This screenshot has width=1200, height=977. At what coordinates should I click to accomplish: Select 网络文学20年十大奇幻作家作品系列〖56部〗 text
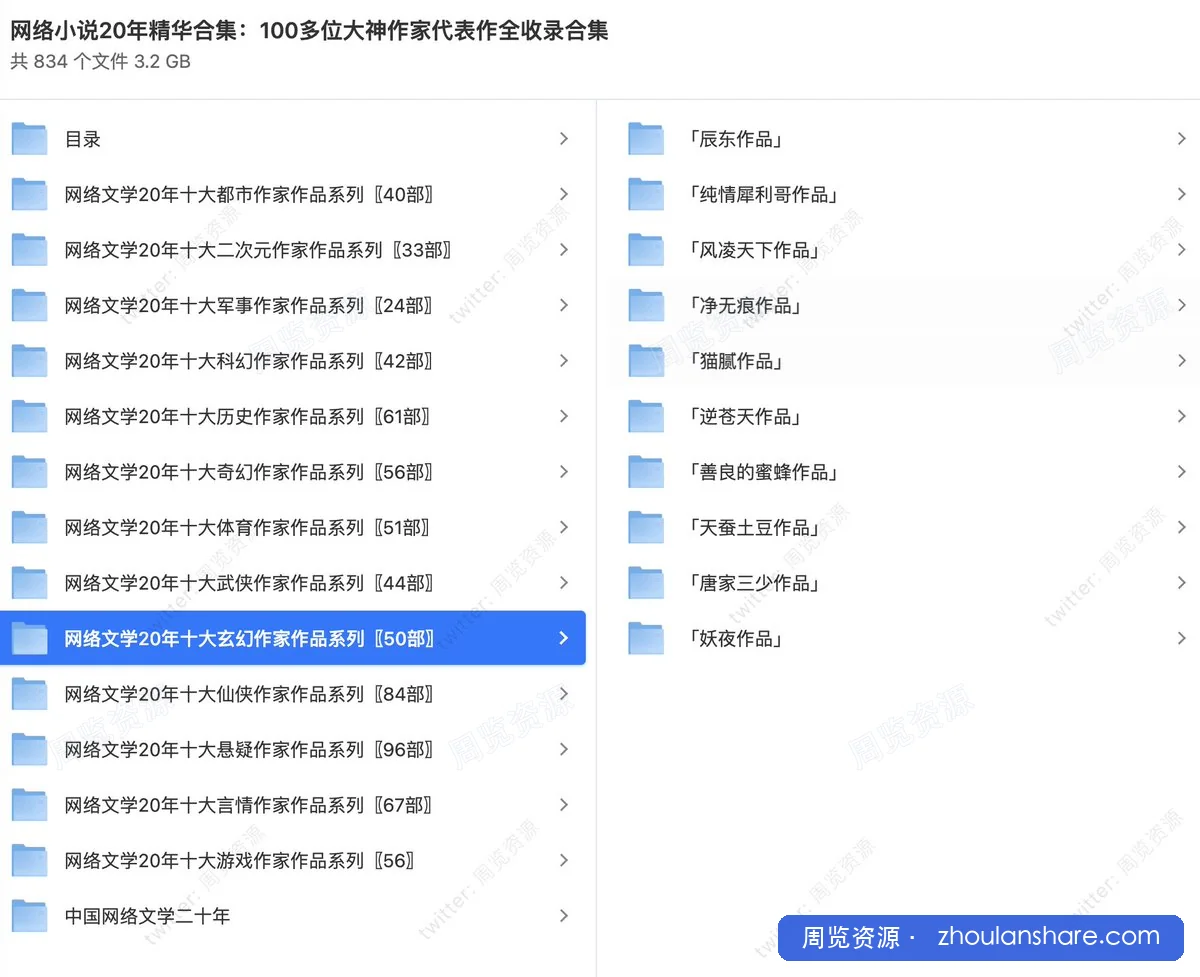(249, 472)
